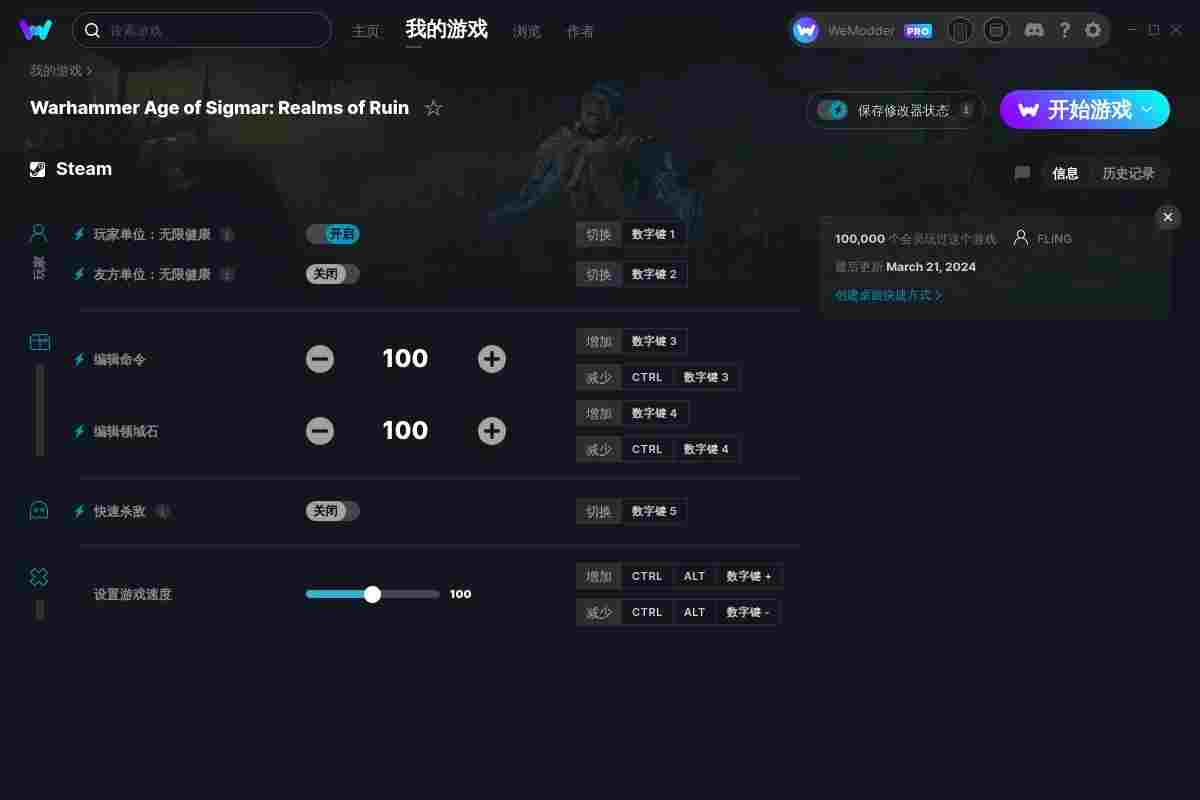Expand the 开始游戏 dropdown arrow
This screenshot has width=1200, height=800.
click(1148, 109)
